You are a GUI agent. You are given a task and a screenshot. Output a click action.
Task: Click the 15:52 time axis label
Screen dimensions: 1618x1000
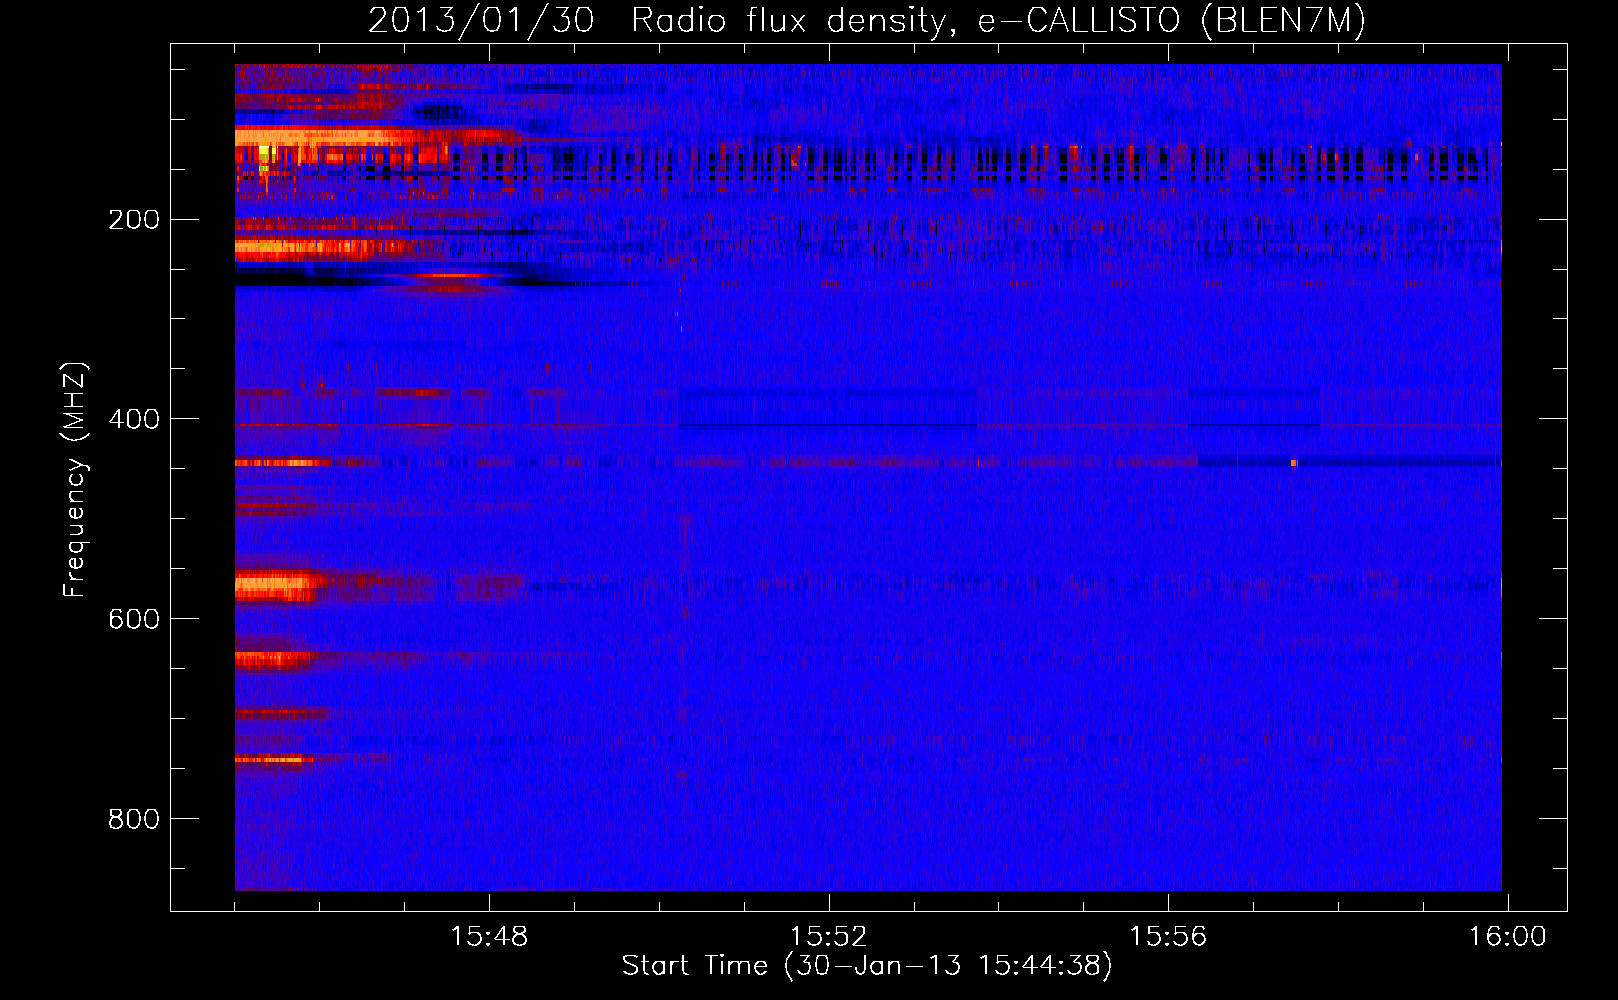828,937
